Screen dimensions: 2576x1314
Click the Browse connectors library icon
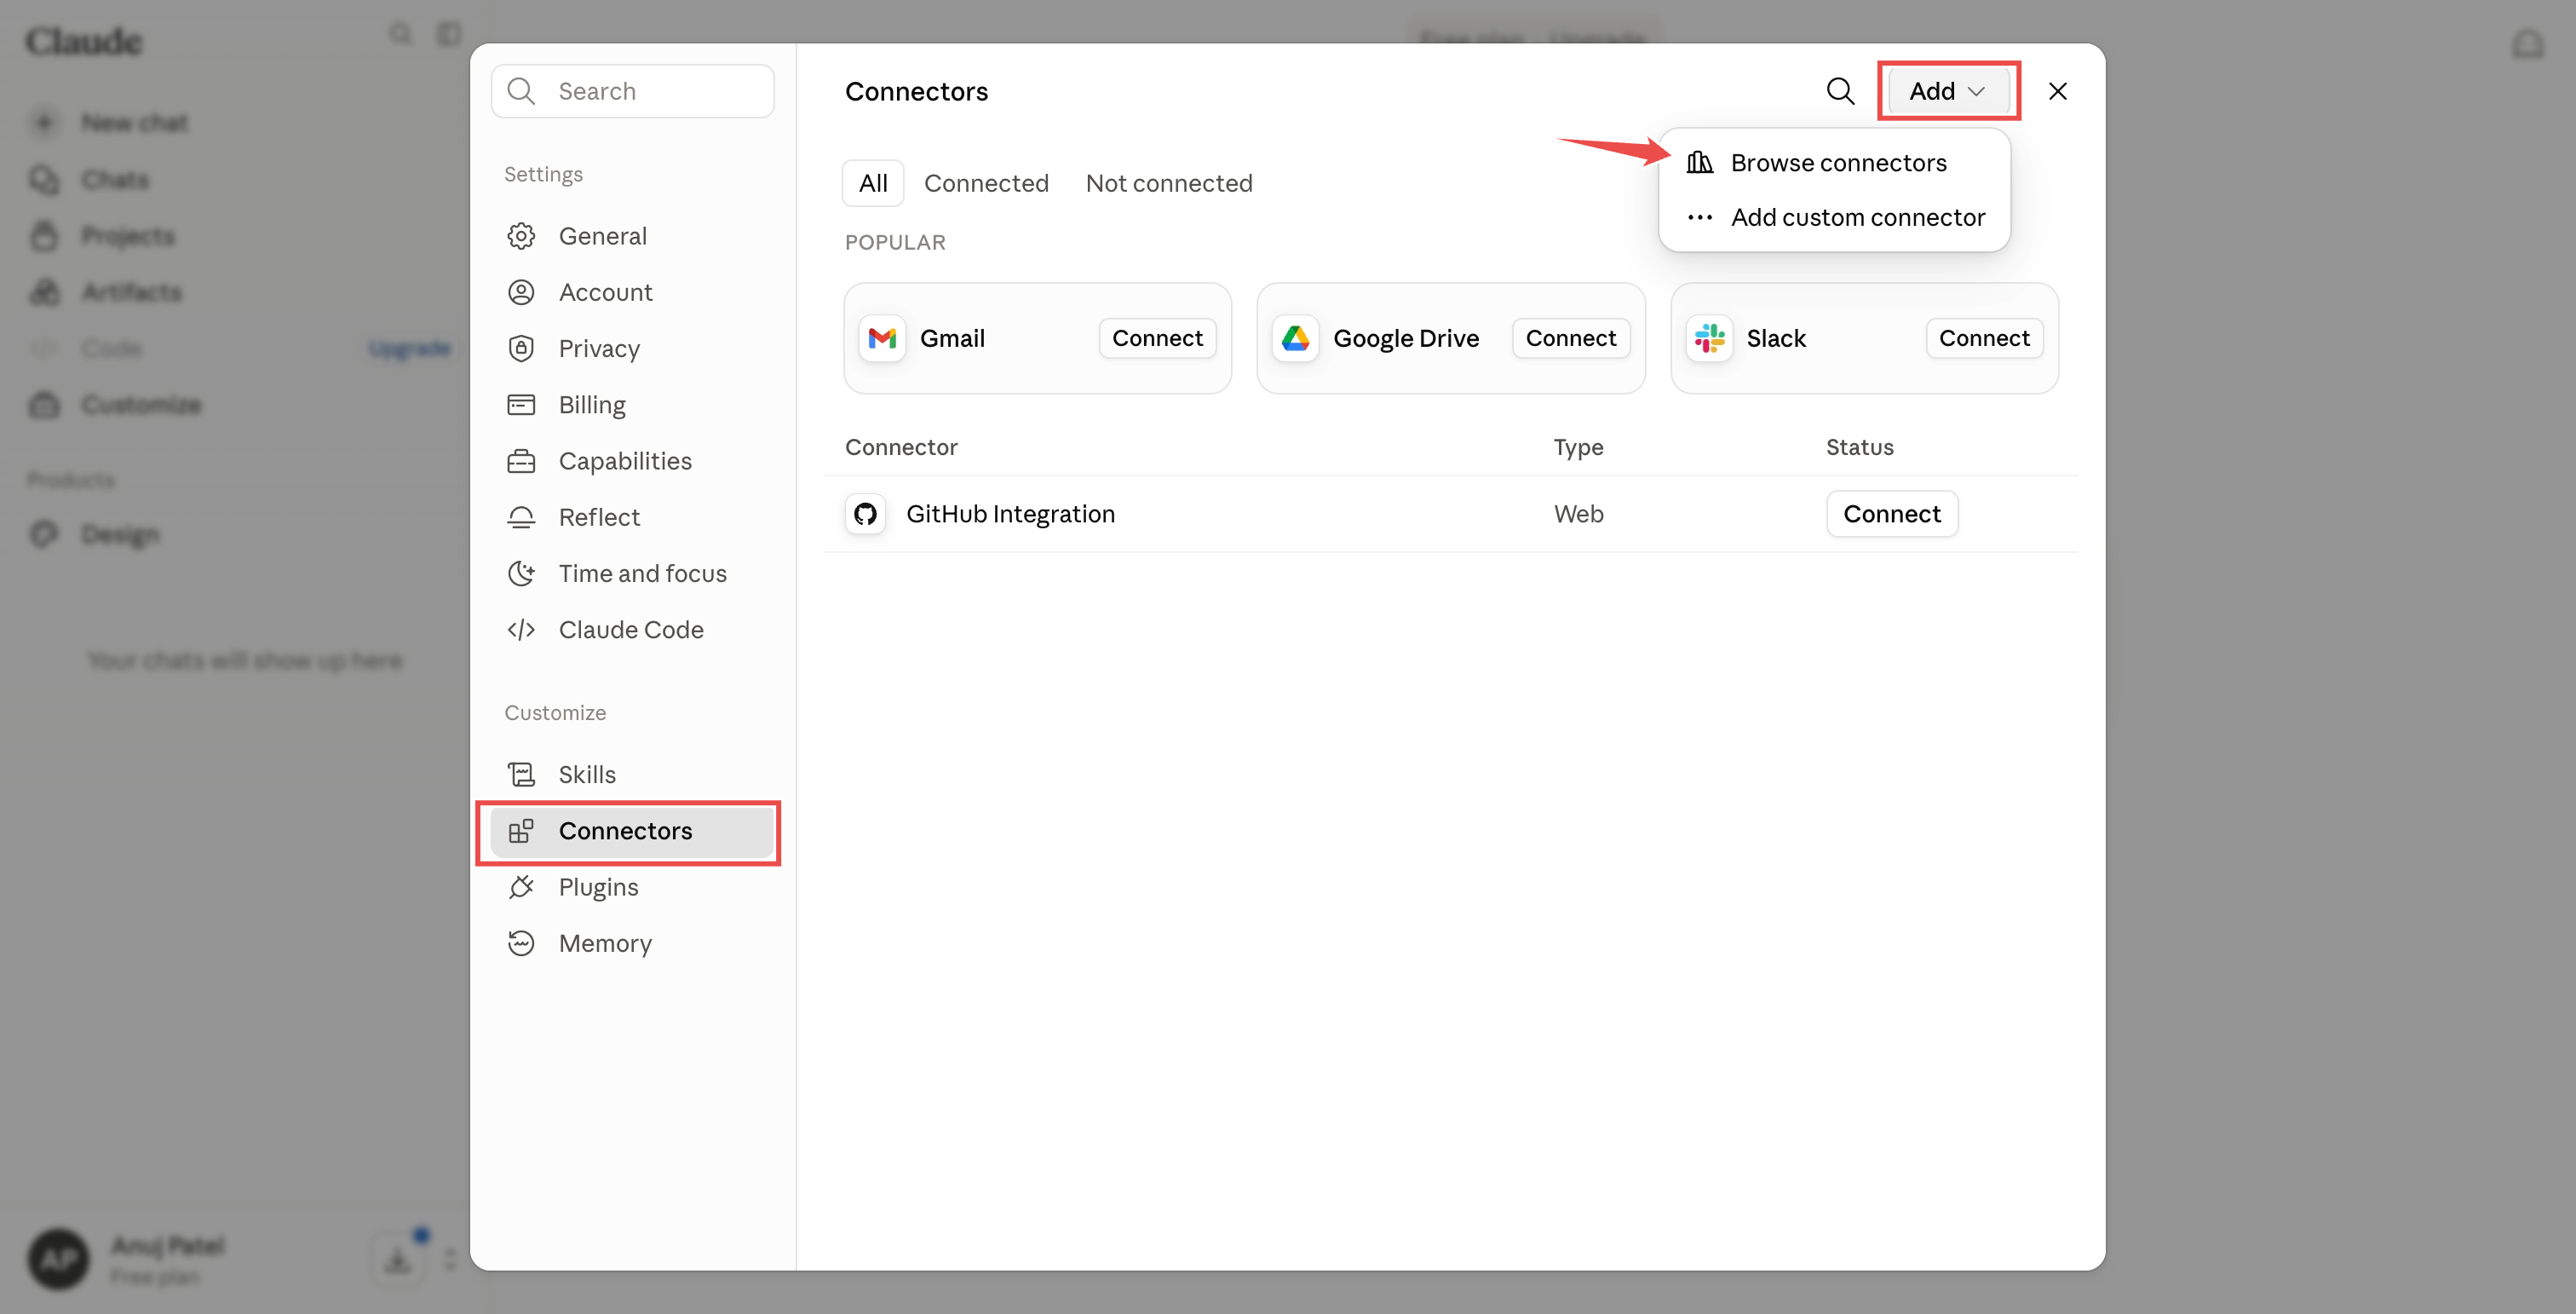(1699, 162)
